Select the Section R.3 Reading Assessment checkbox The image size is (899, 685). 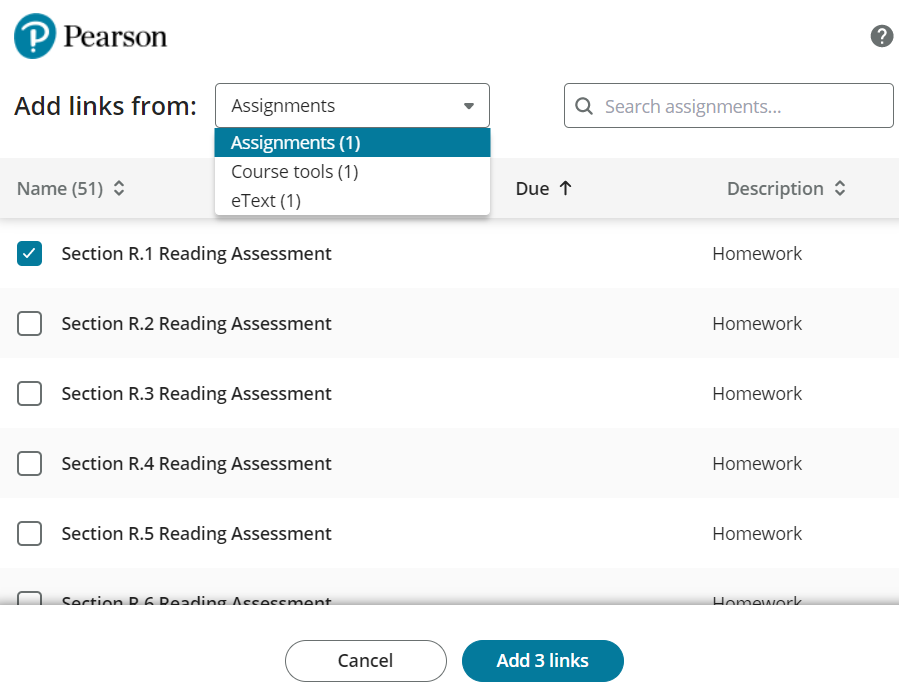29,394
